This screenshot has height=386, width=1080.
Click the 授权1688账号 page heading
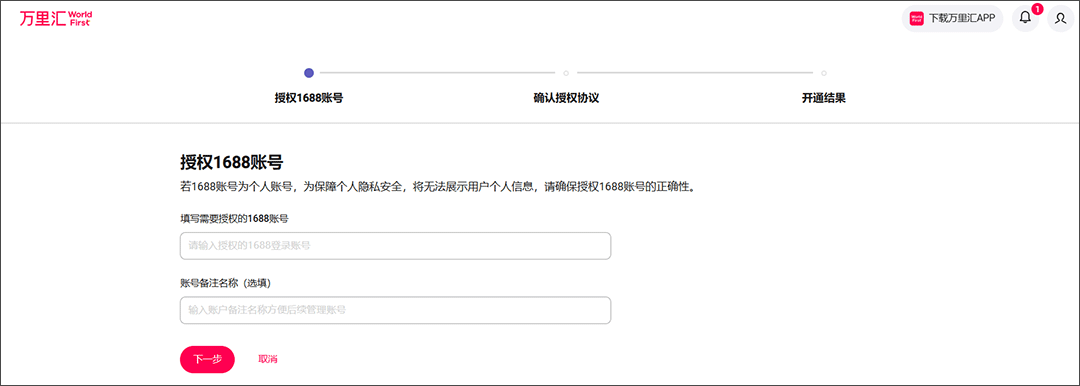point(232,163)
